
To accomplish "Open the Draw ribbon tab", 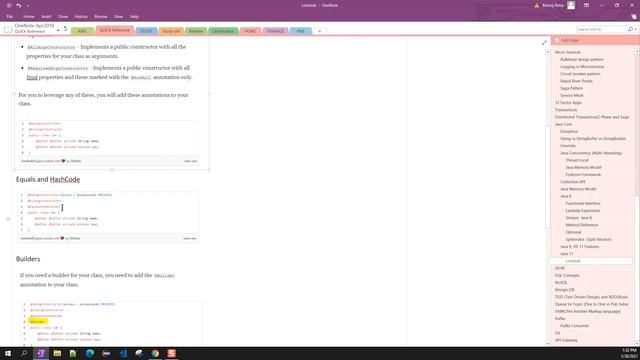I will 63,17.
